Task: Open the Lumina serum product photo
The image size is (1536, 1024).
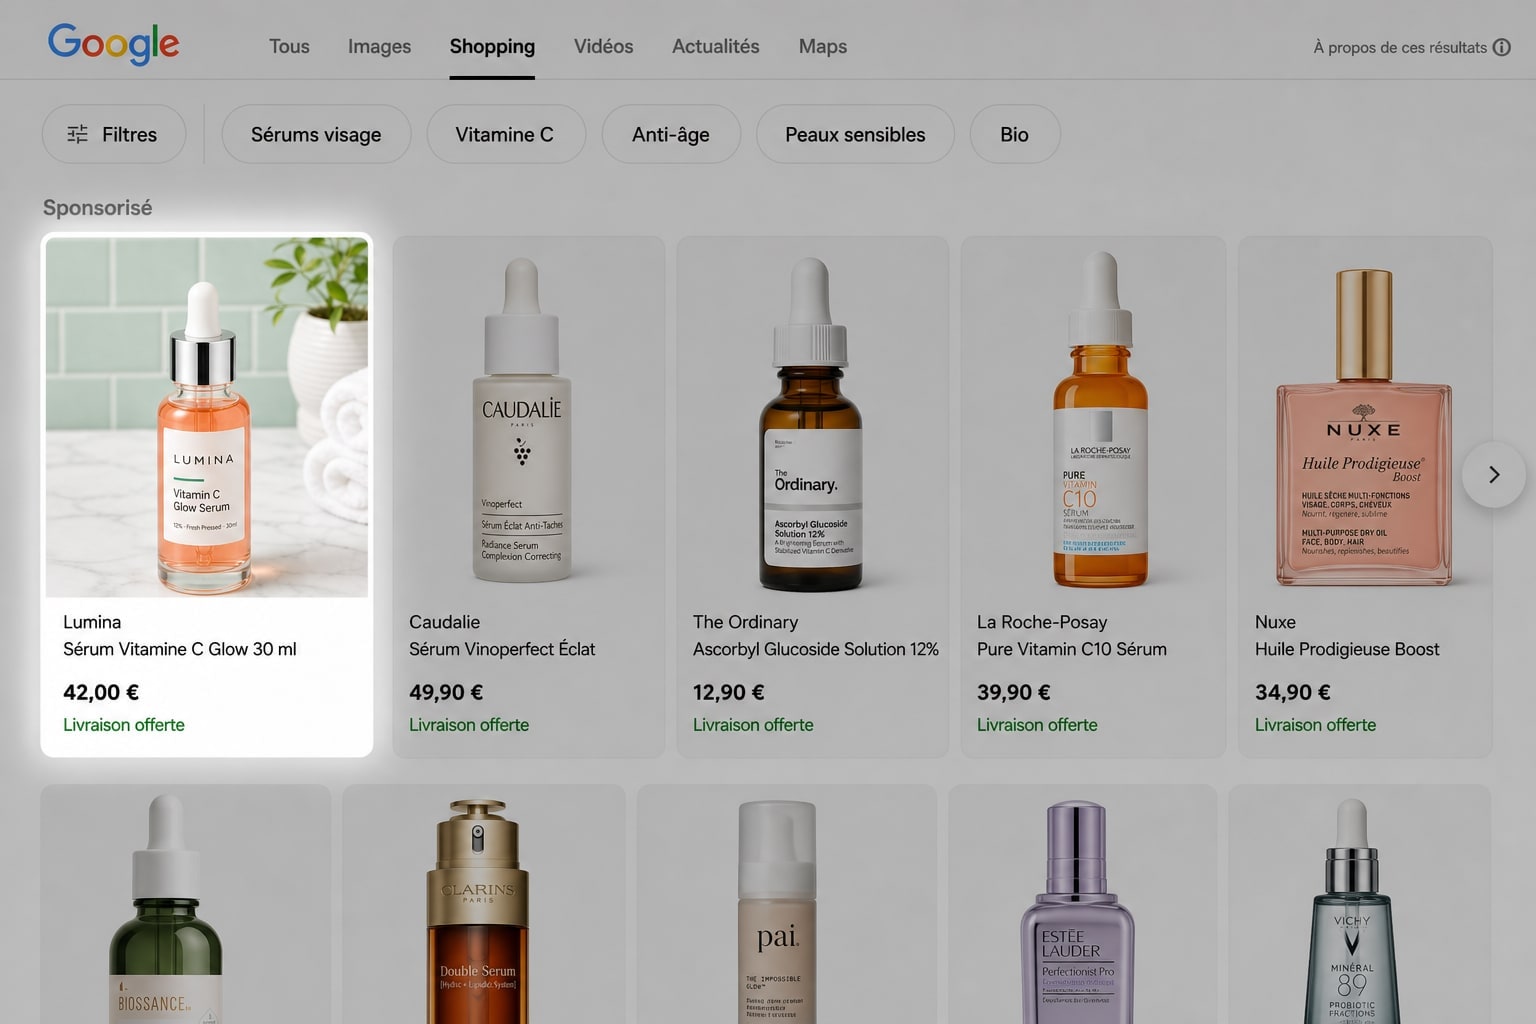Action: click(x=207, y=417)
